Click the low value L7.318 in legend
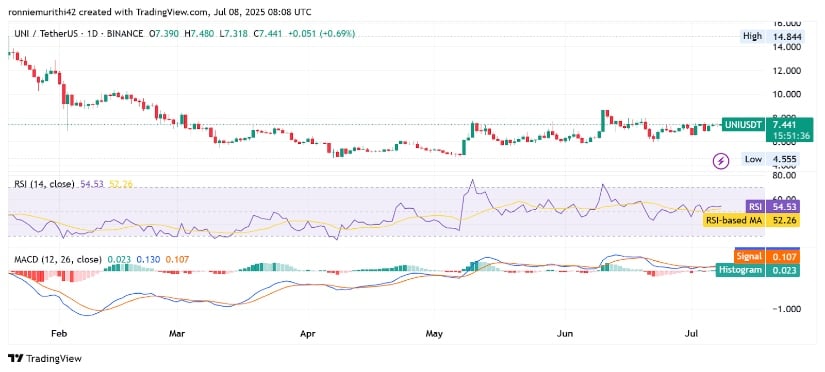The width and height of the screenshot is (825, 372). tap(234, 34)
